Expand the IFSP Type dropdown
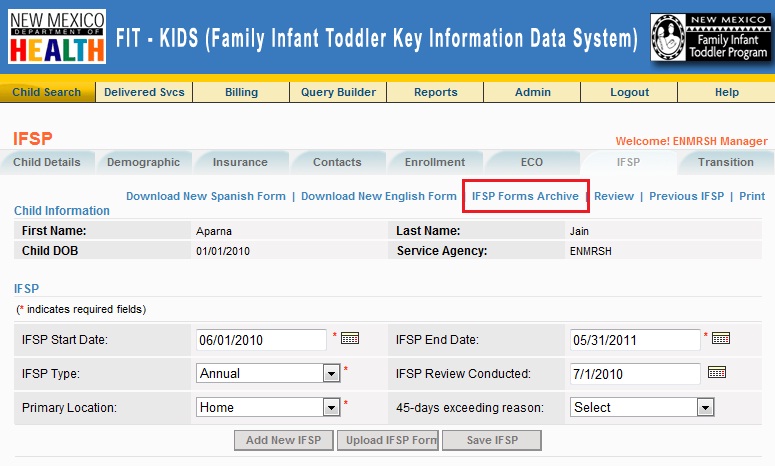The width and height of the screenshot is (775, 468). [x=331, y=373]
